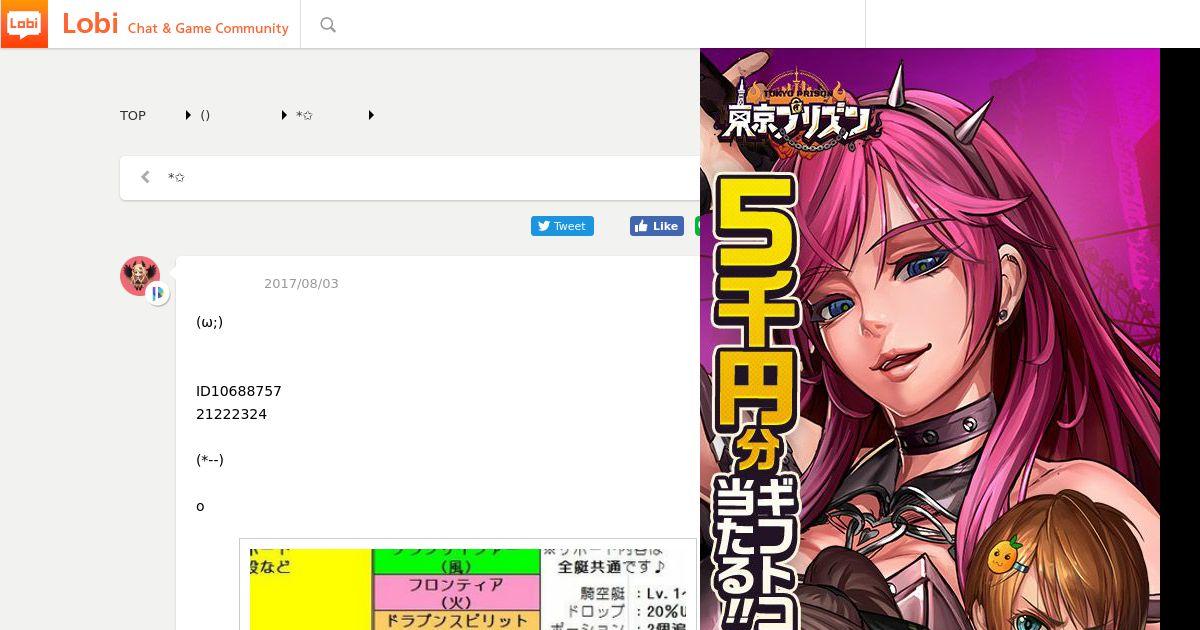Screen dimensions: 1200x630
Task: Open the poster's skull avatar
Action: 140,275
